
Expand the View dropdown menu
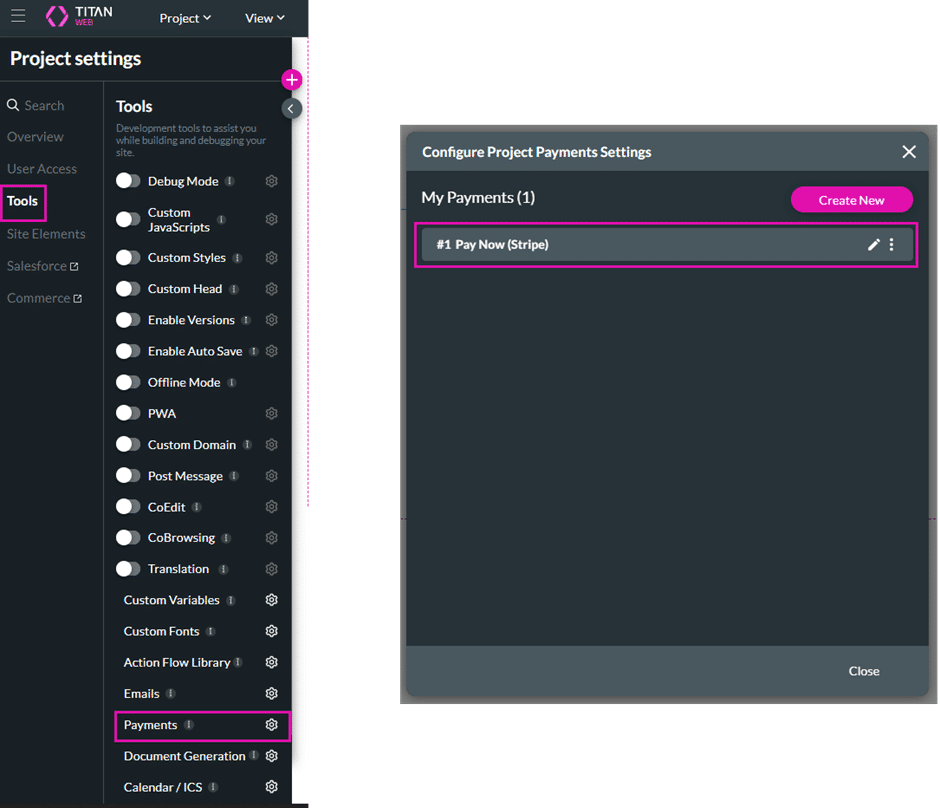click(x=265, y=18)
